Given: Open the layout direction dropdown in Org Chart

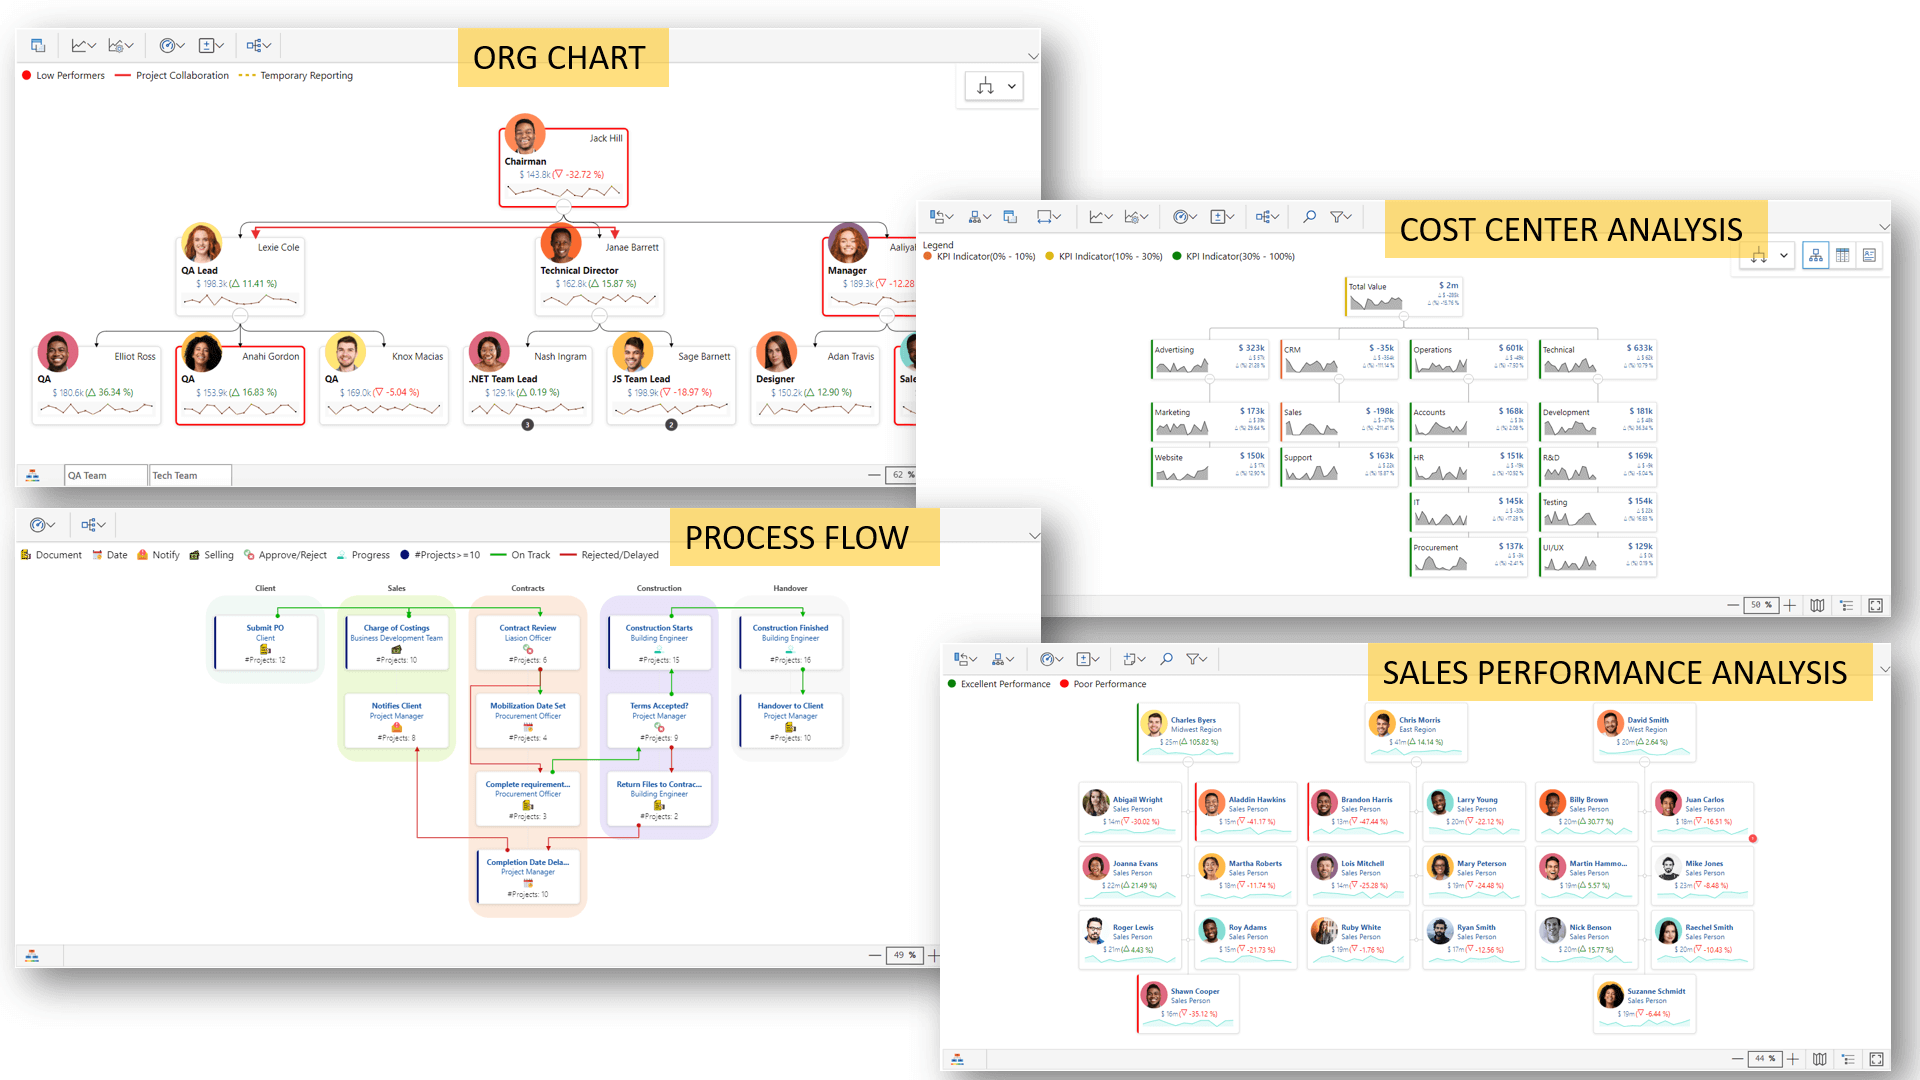Looking at the screenshot, I should point(995,86).
